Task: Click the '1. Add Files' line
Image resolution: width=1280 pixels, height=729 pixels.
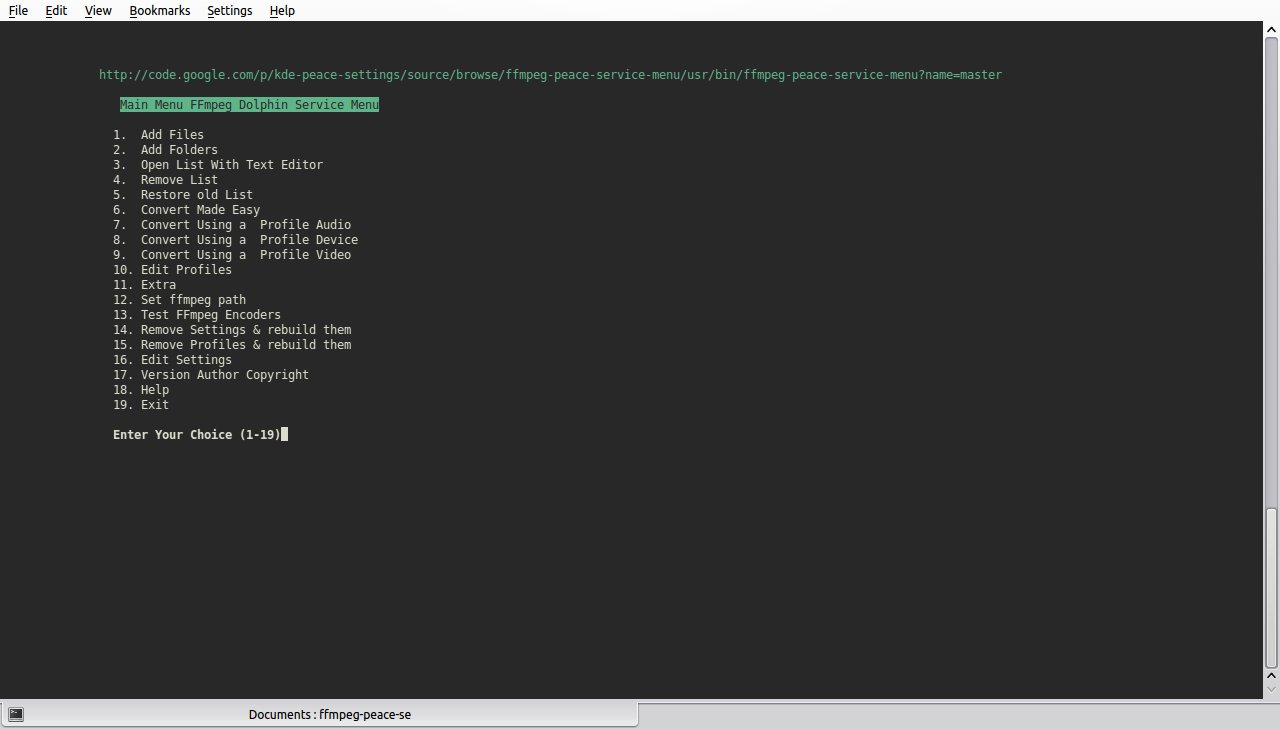Action: click(158, 135)
